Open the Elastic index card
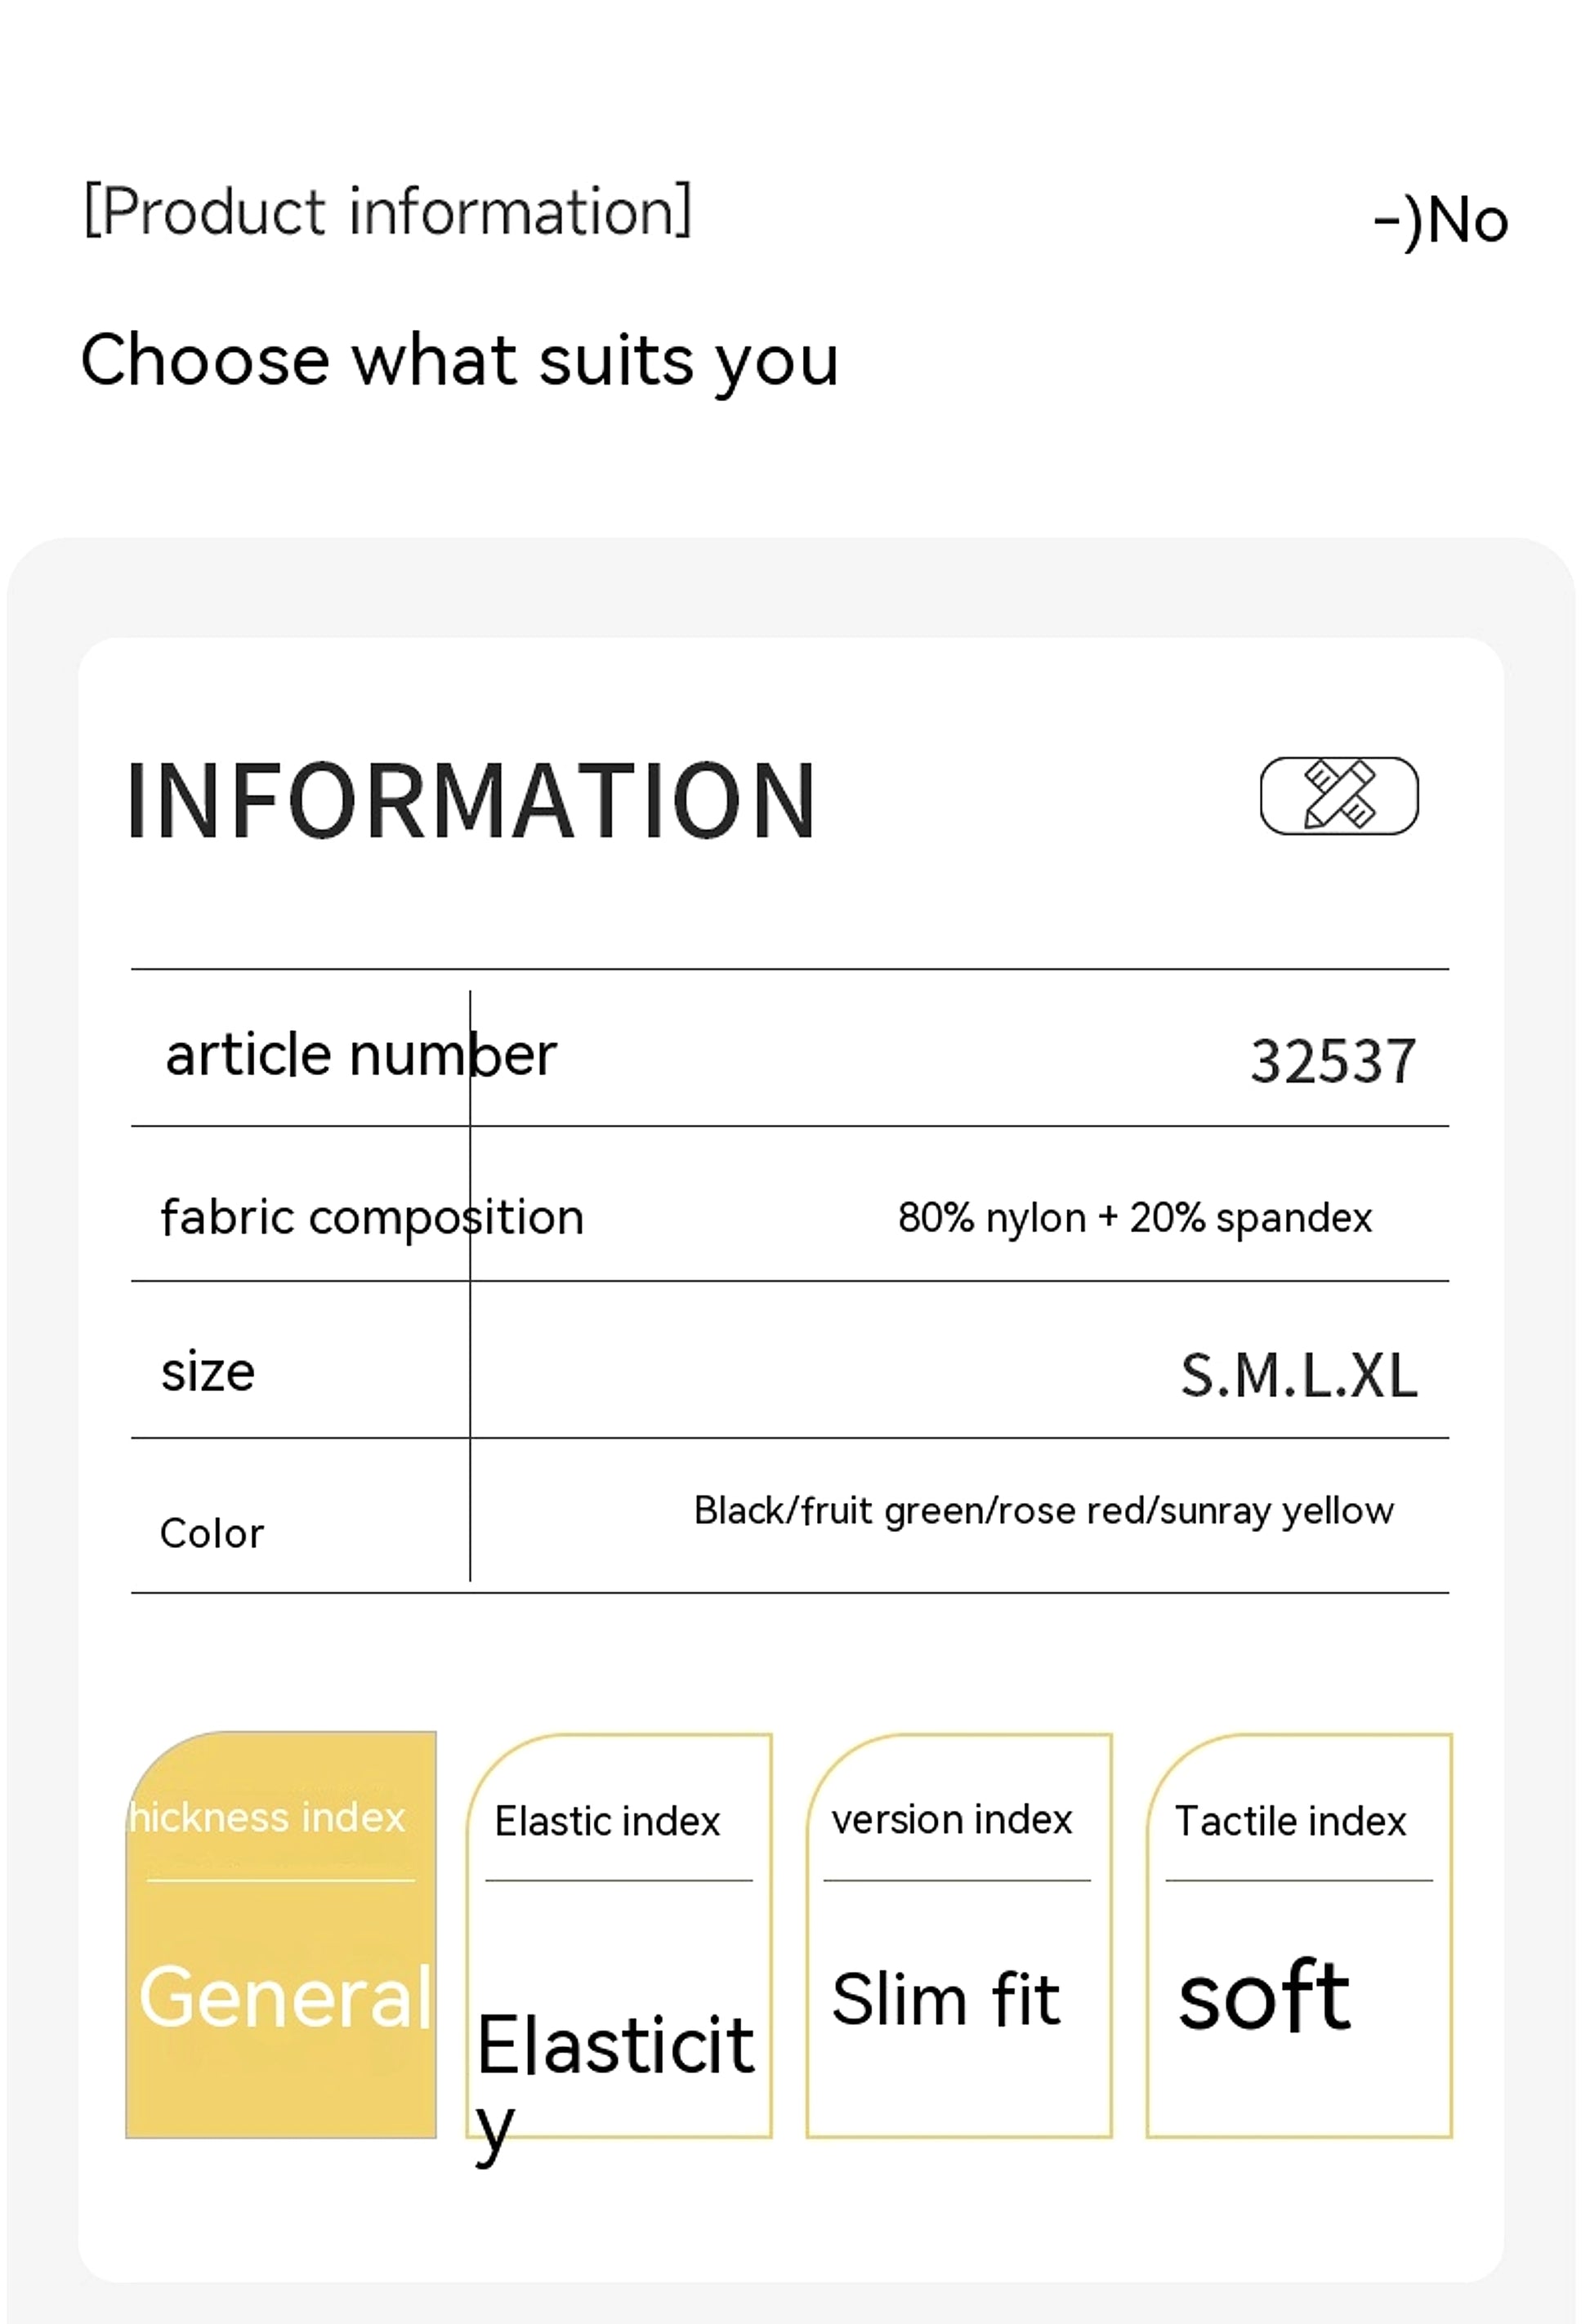Viewport: 1590px width, 2324px height. point(619,1934)
